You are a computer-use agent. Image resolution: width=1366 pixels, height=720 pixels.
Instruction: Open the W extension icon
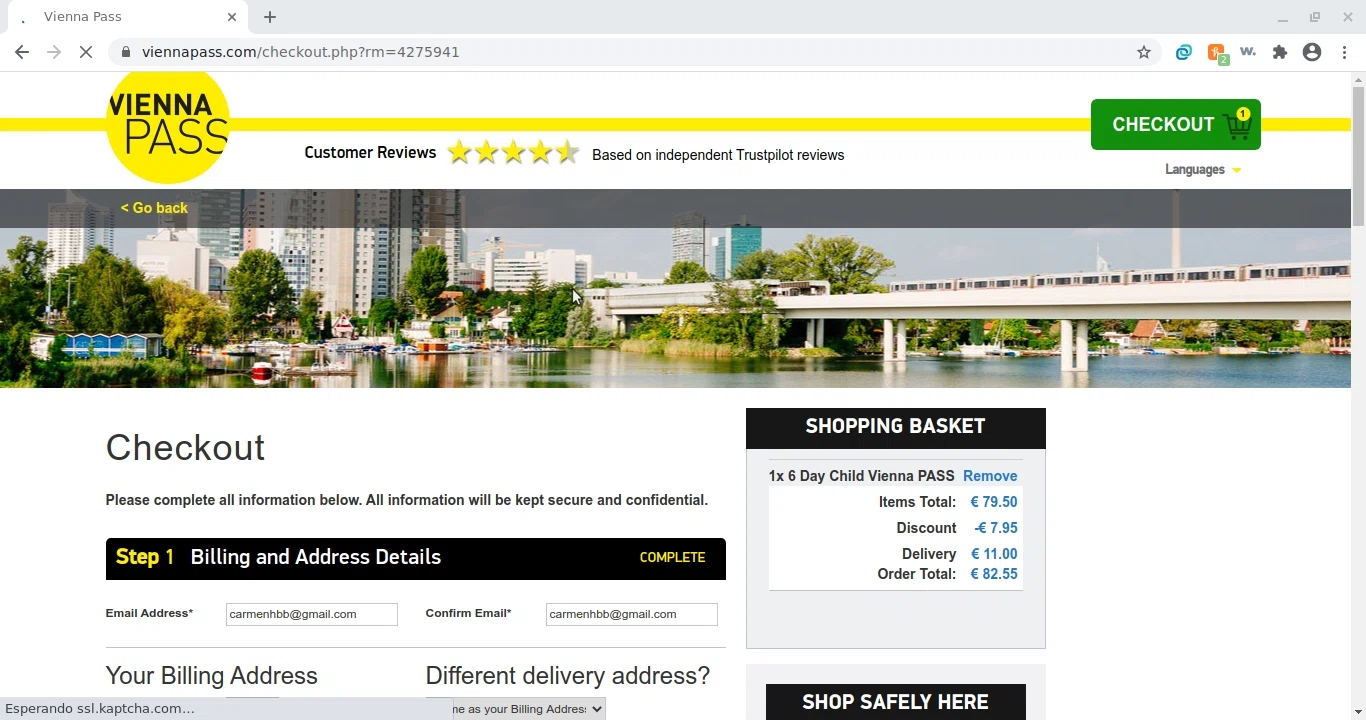click(1248, 52)
